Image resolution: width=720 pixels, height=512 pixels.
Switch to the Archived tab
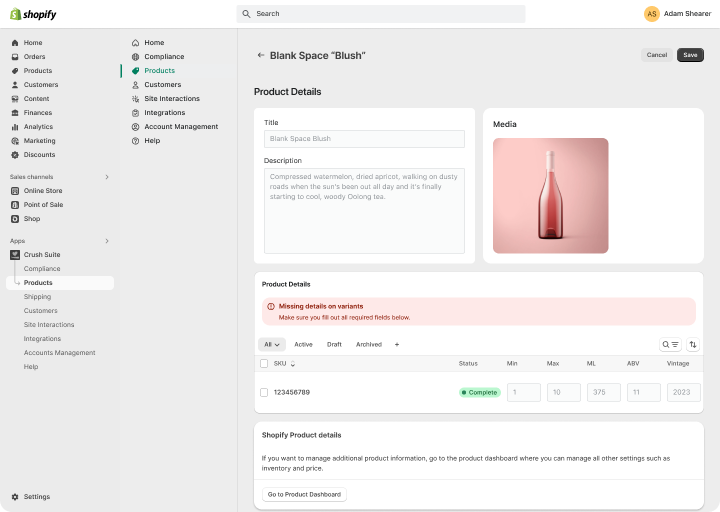(368, 344)
